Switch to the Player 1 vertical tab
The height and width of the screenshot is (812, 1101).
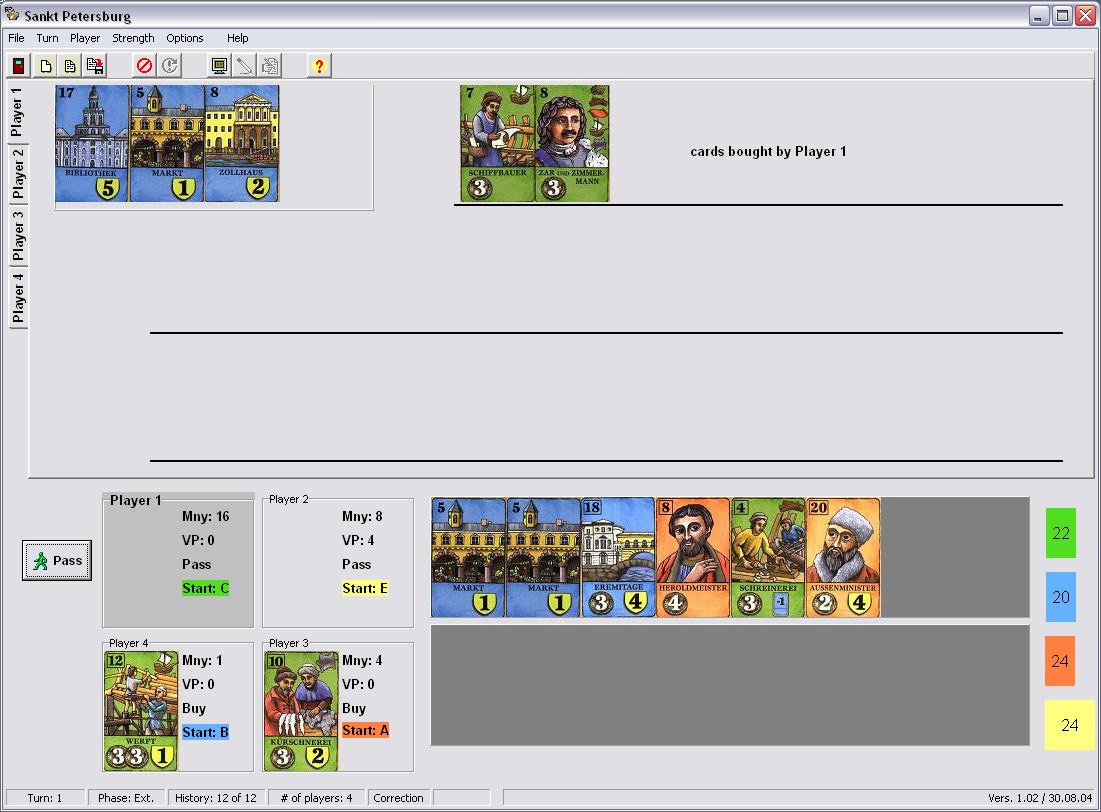(x=18, y=112)
